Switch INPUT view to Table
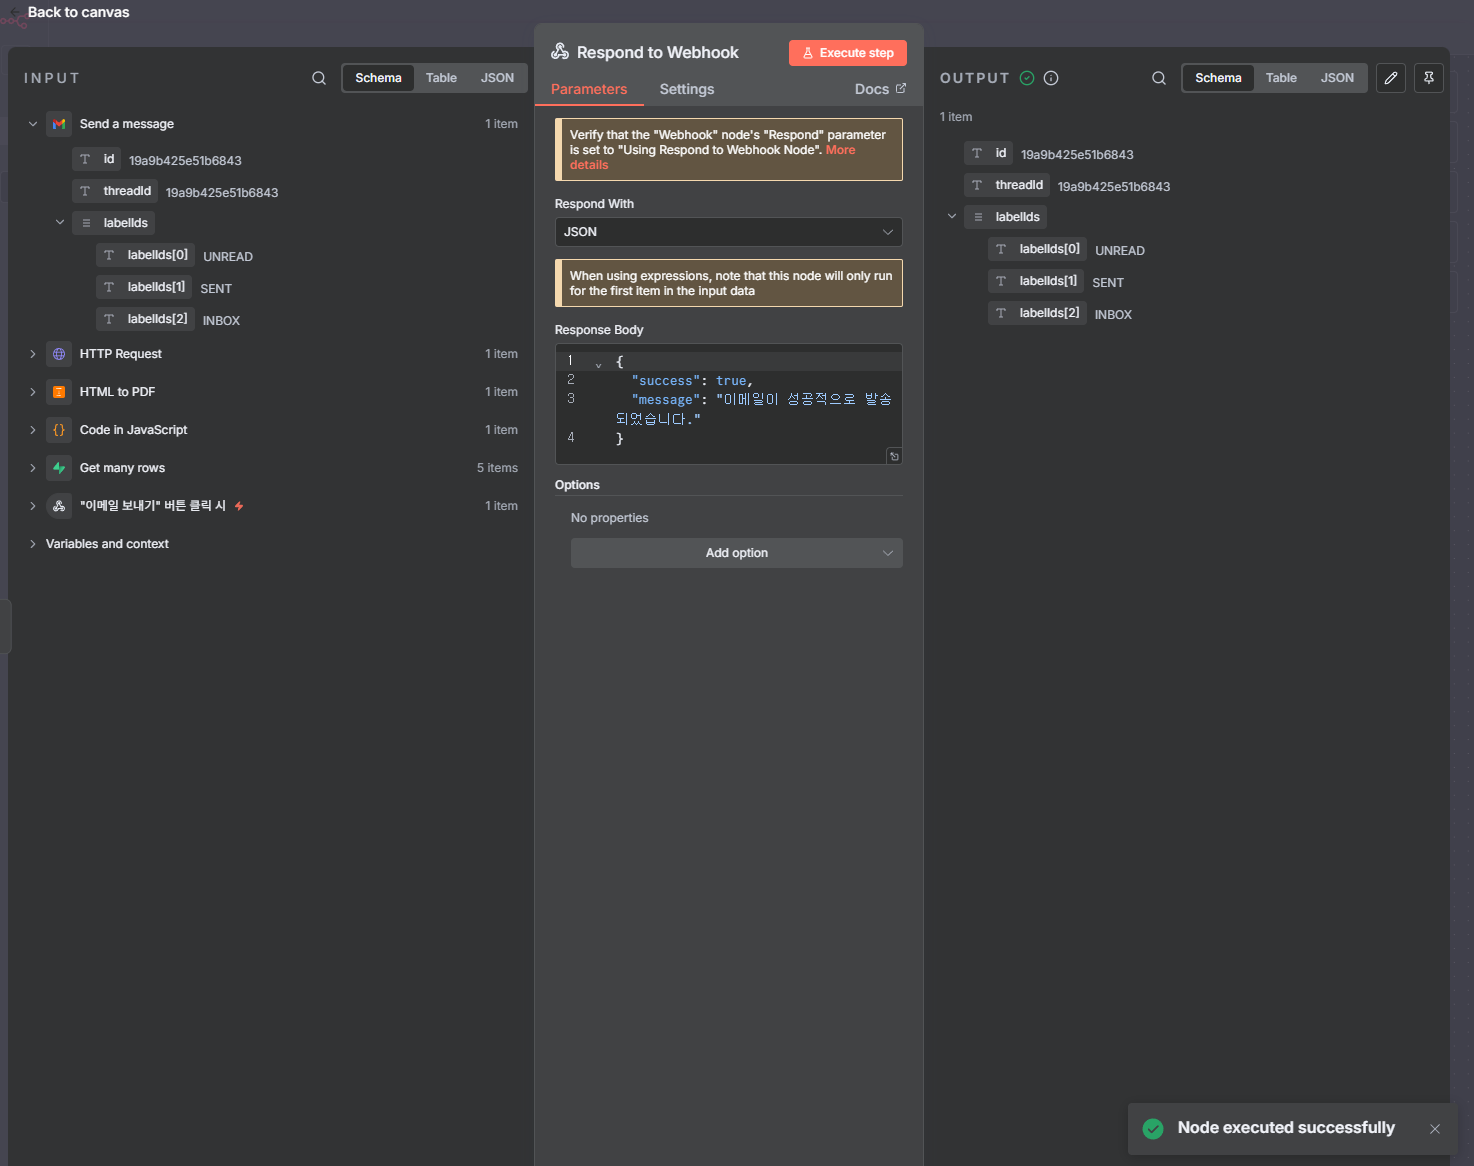This screenshot has height=1166, width=1474. pos(441,78)
